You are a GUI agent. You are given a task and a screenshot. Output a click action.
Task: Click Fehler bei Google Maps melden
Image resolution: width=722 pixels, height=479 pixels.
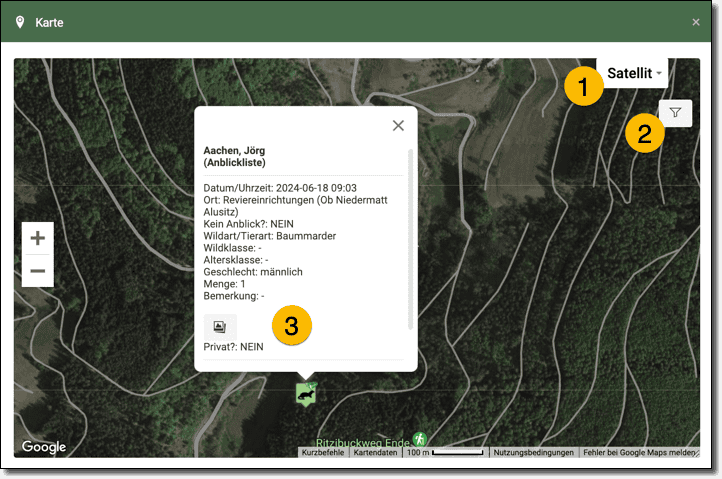640,453
